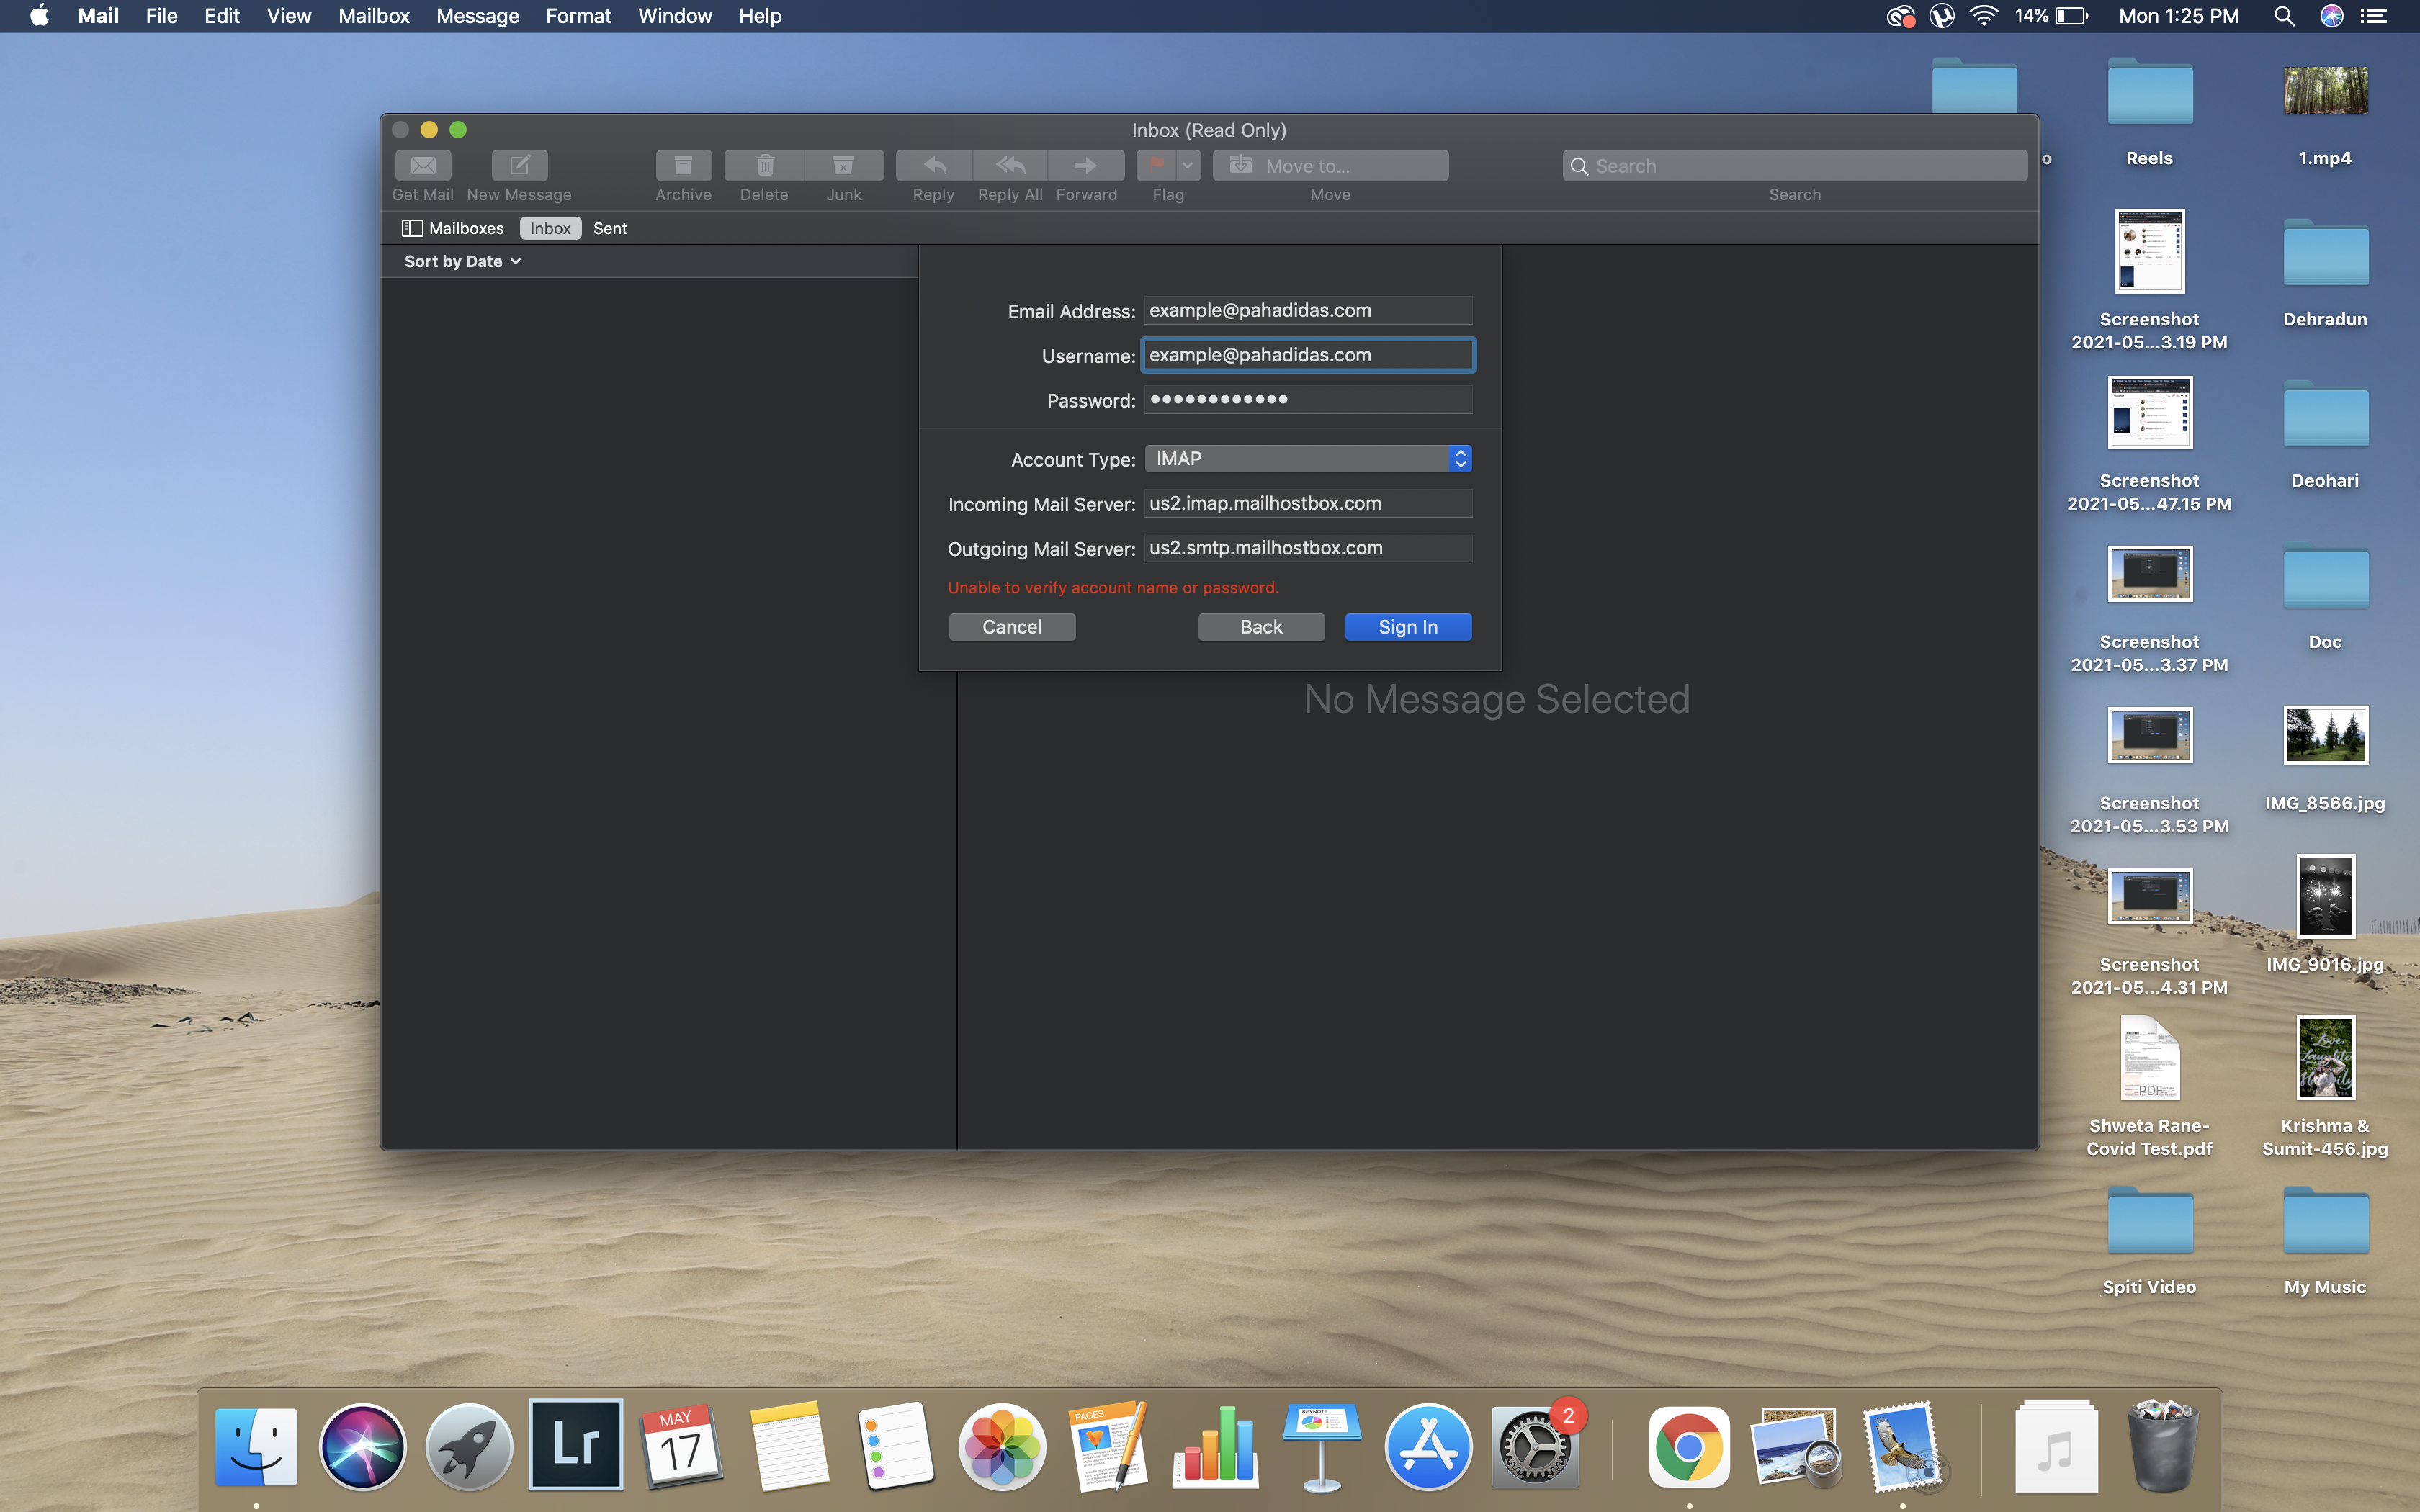This screenshot has height=1512, width=2420.
Task: Click the Siri menu bar icon
Action: 2332,16
